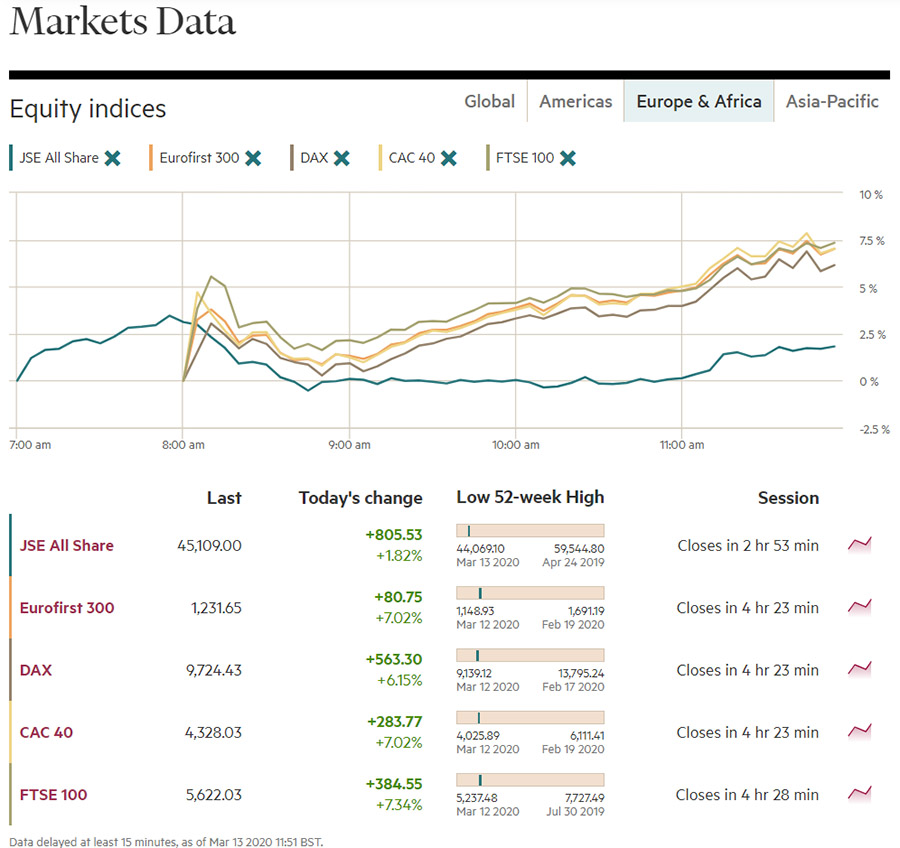900x848 pixels.
Task: Remove FTSE 100 series with its X icon
Action: pos(568,158)
